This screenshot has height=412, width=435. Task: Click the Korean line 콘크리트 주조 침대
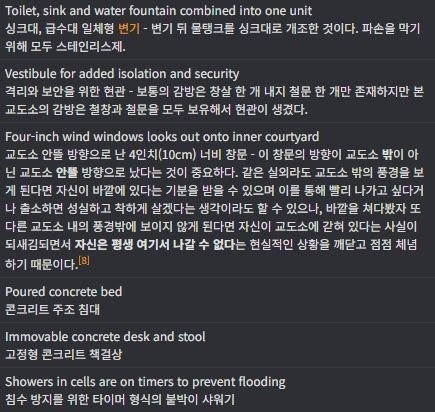tap(53, 310)
